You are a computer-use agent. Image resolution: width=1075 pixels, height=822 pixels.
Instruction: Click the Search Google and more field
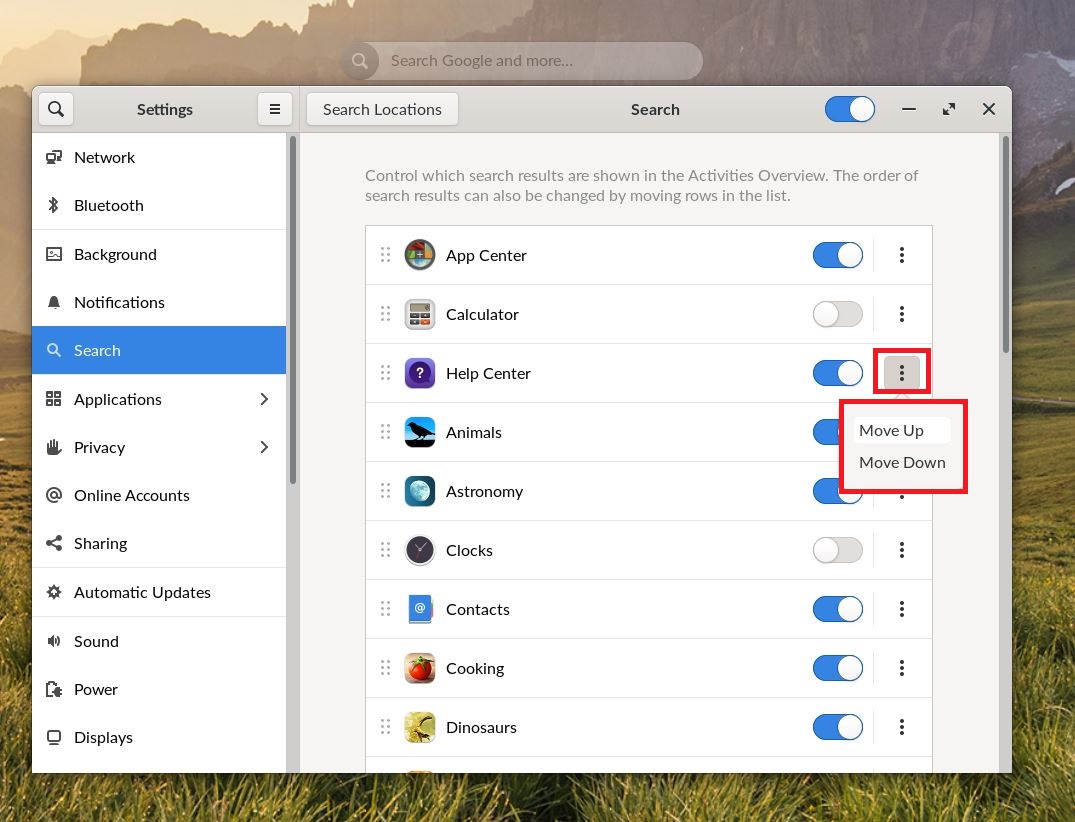coord(522,60)
